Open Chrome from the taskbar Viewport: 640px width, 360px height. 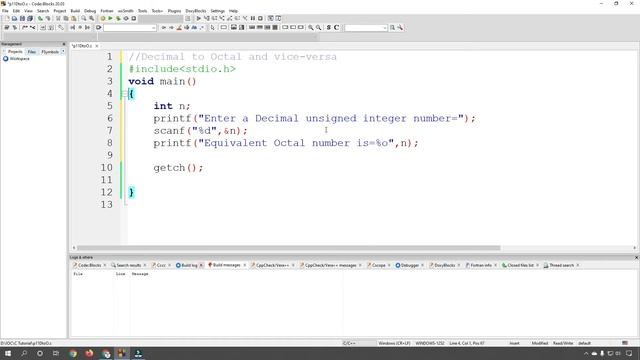click(73, 353)
